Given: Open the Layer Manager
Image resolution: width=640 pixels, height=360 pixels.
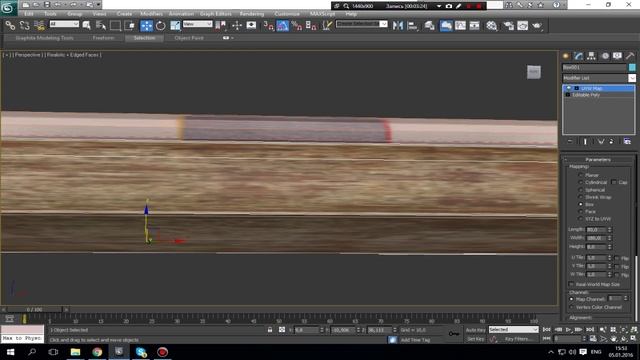Looking at the screenshot, I should pos(429,26).
